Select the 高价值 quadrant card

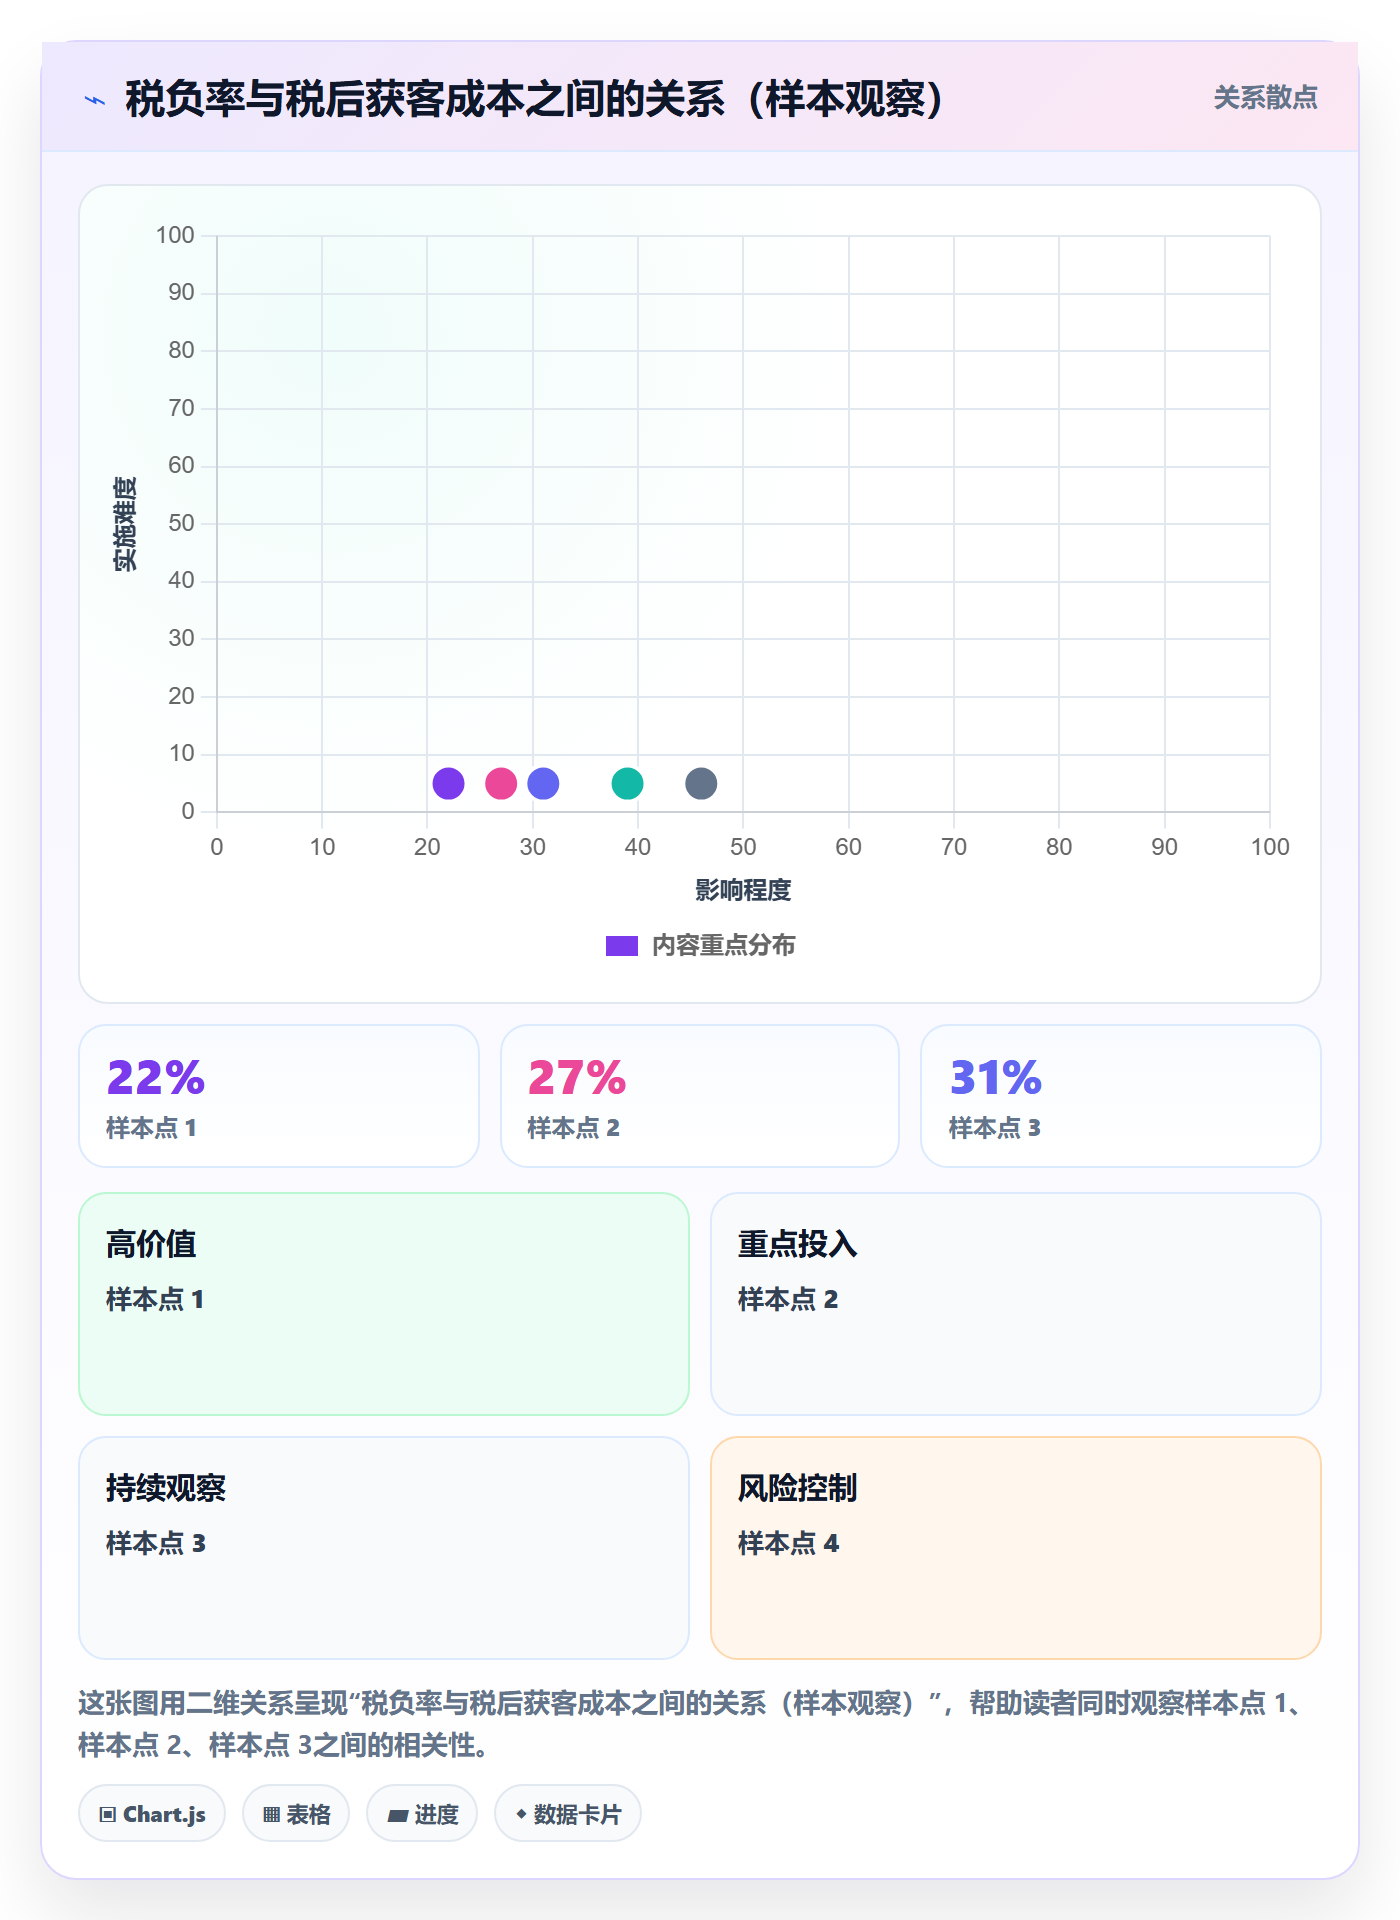click(x=384, y=1304)
